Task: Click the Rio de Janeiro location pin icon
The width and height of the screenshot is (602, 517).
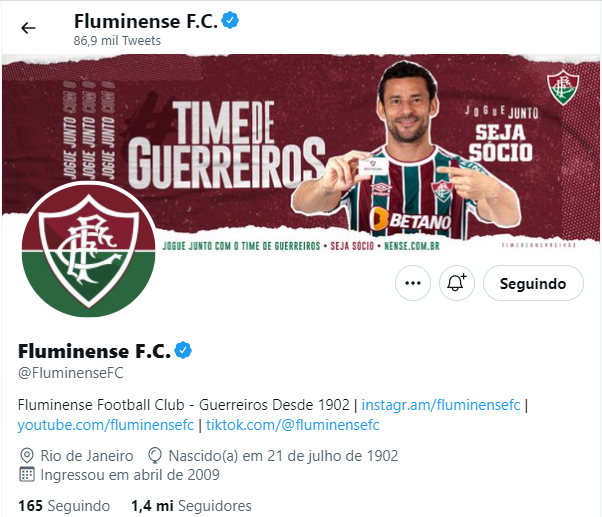Action: 26,456
